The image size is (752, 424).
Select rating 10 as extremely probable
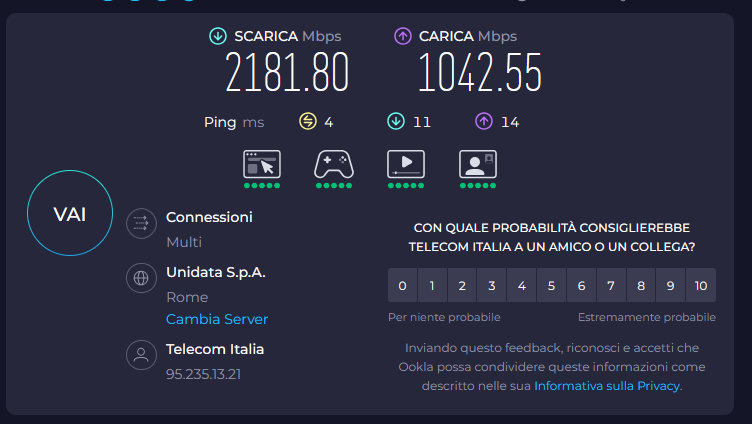tap(700, 286)
